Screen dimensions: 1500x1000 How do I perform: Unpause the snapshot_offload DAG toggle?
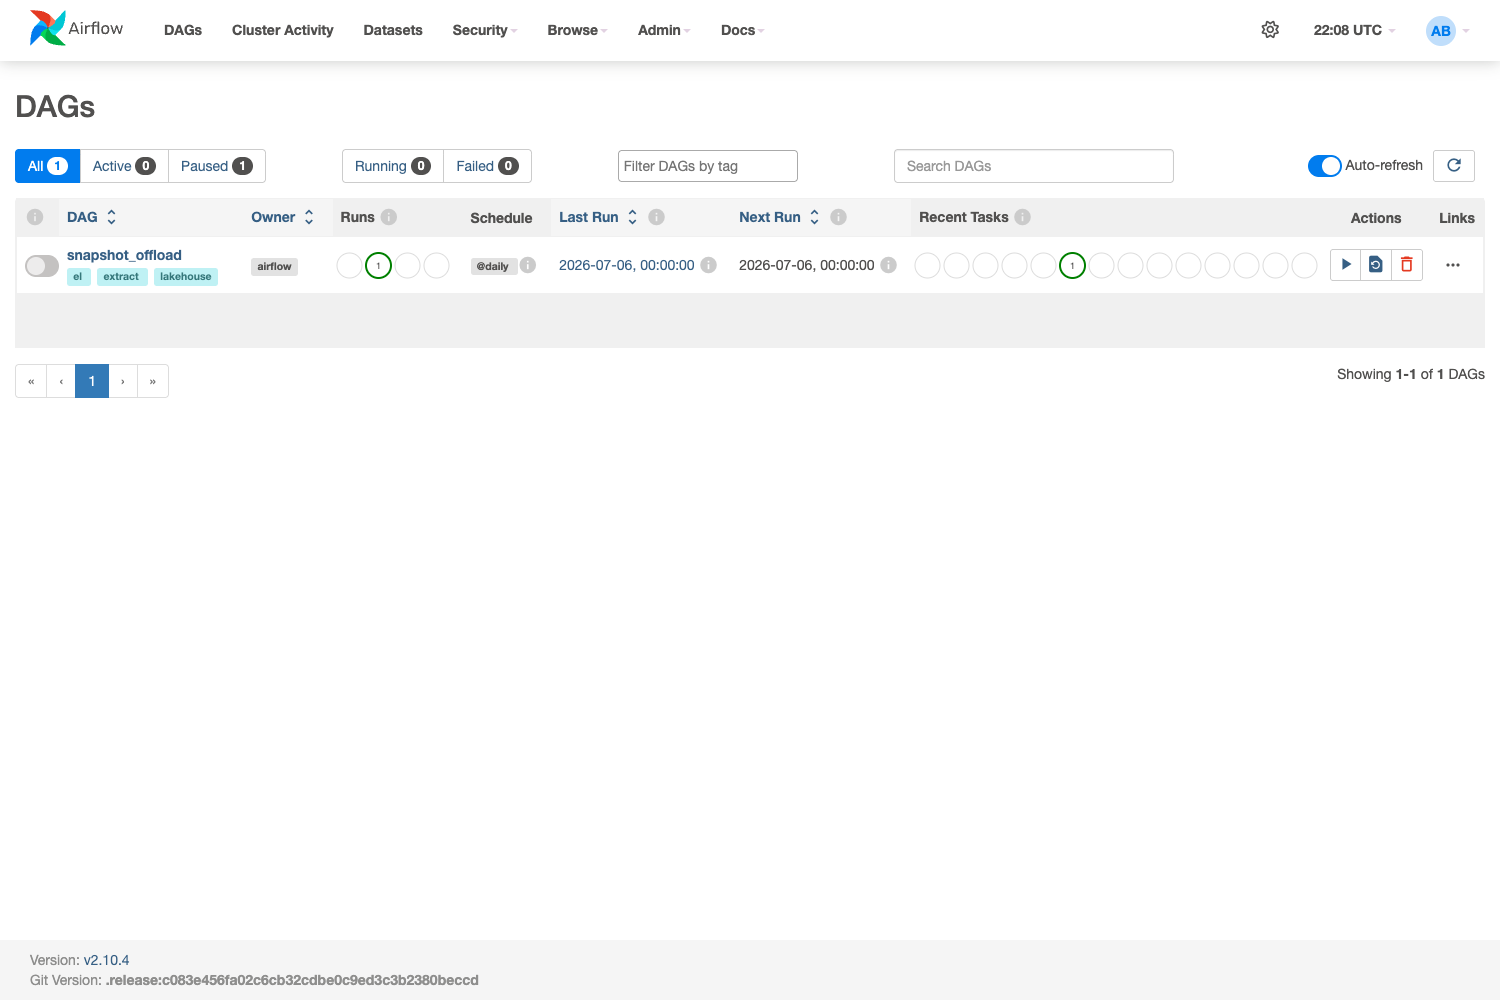pos(42,265)
